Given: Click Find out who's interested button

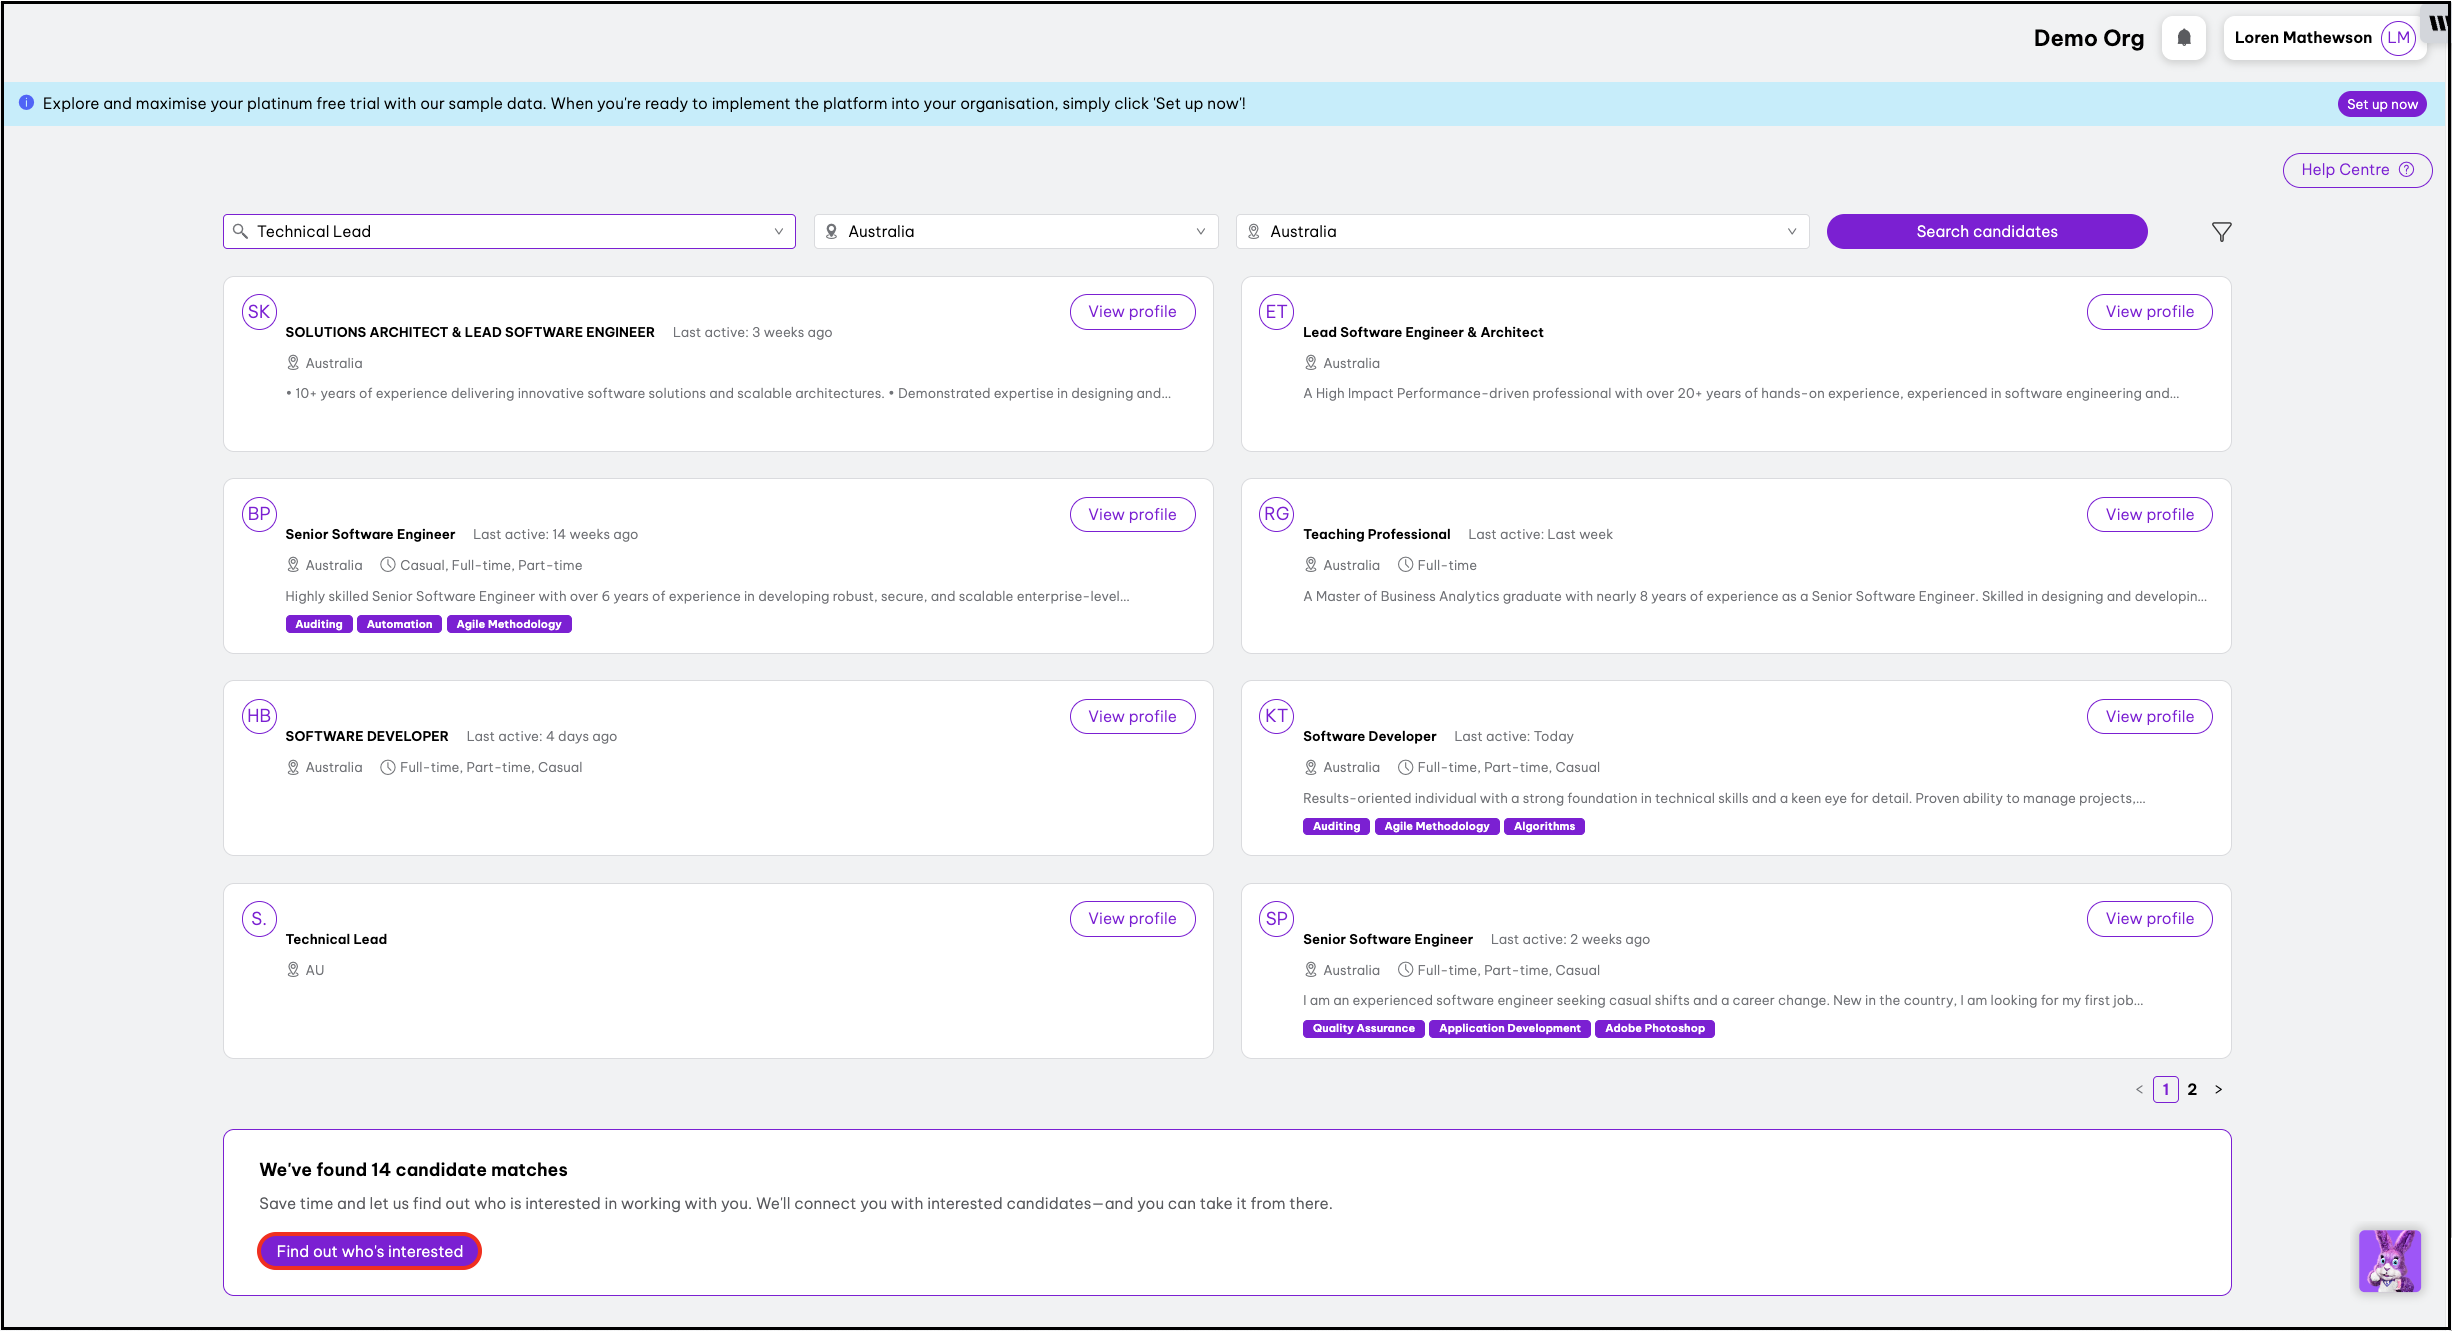Looking at the screenshot, I should 369,1251.
